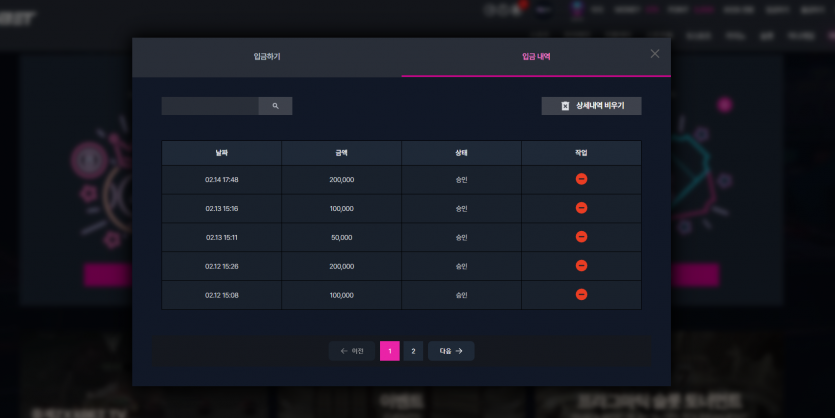Click the trash icon in 상세내역 비우기
Screen dimensions: 835x418
pyautogui.click(x=566, y=106)
